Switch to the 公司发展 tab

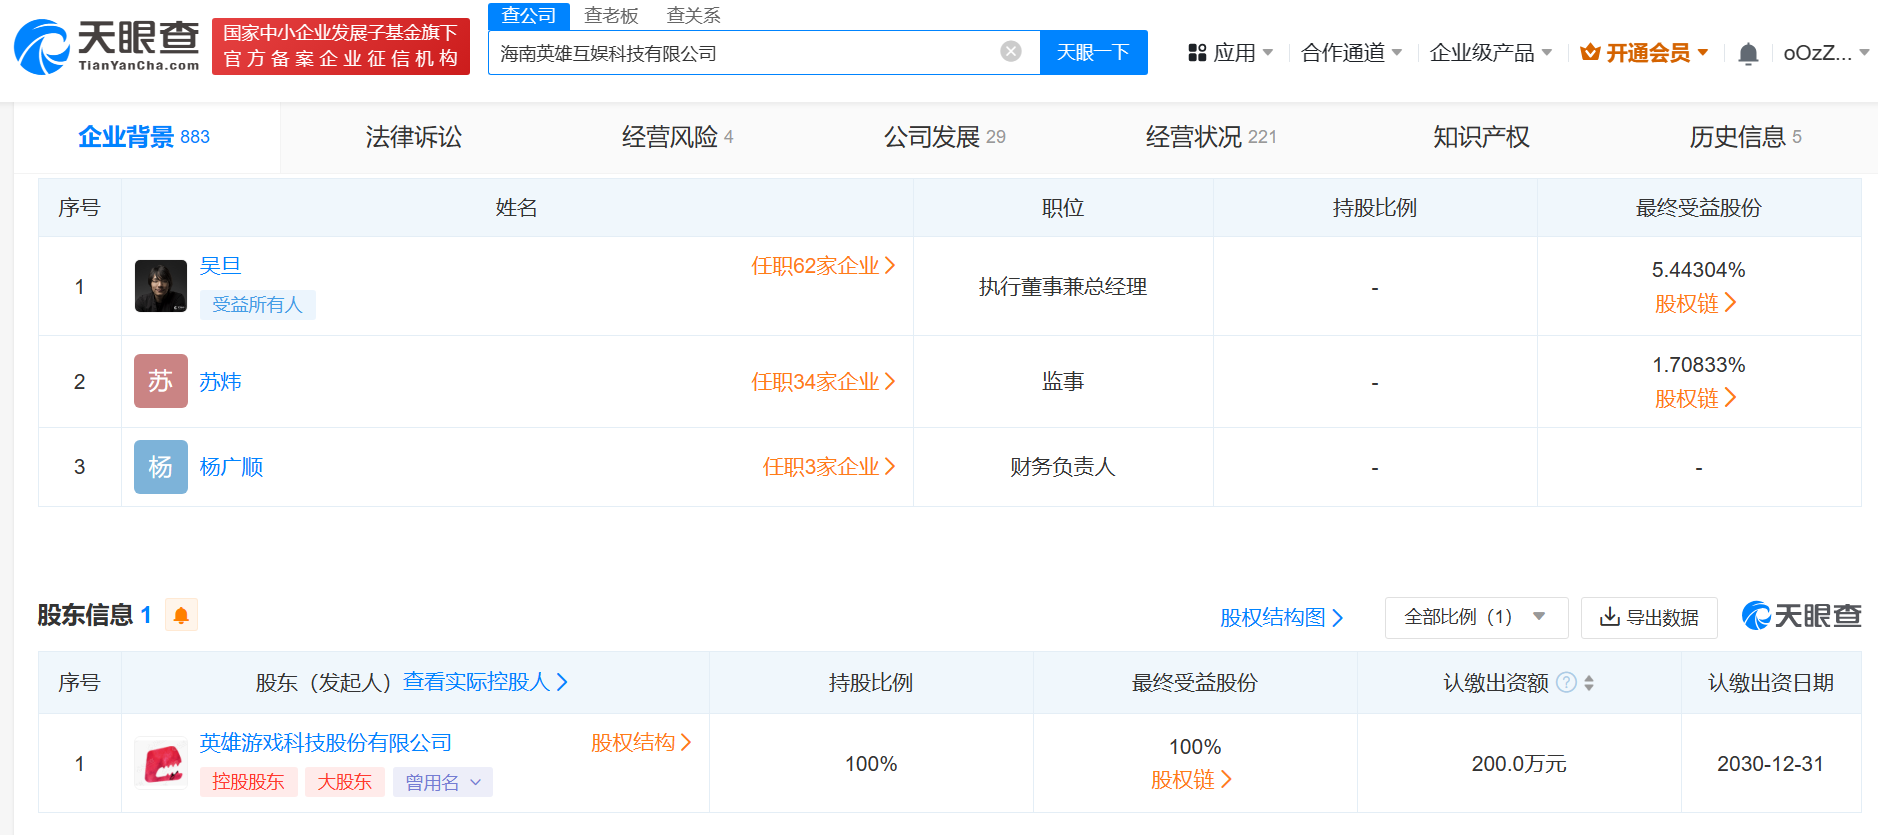tap(945, 137)
